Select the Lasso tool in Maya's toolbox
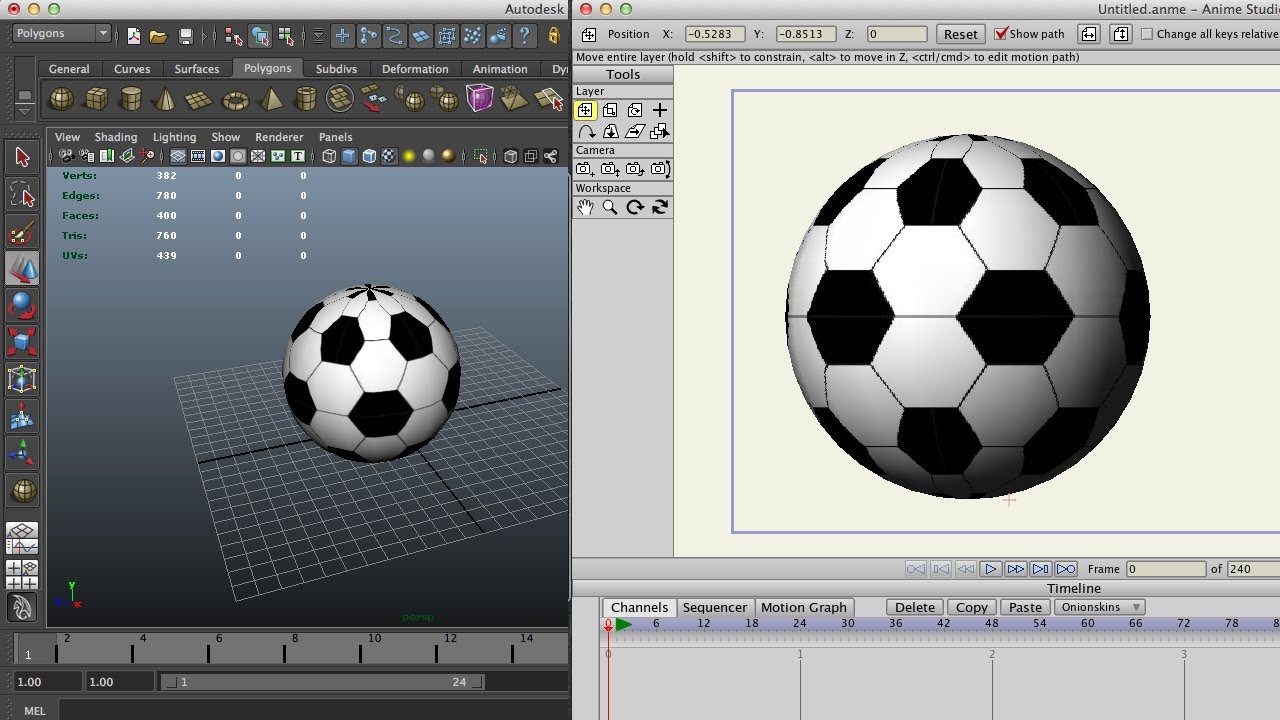Screen dimensions: 1280x720 [x=22, y=194]
